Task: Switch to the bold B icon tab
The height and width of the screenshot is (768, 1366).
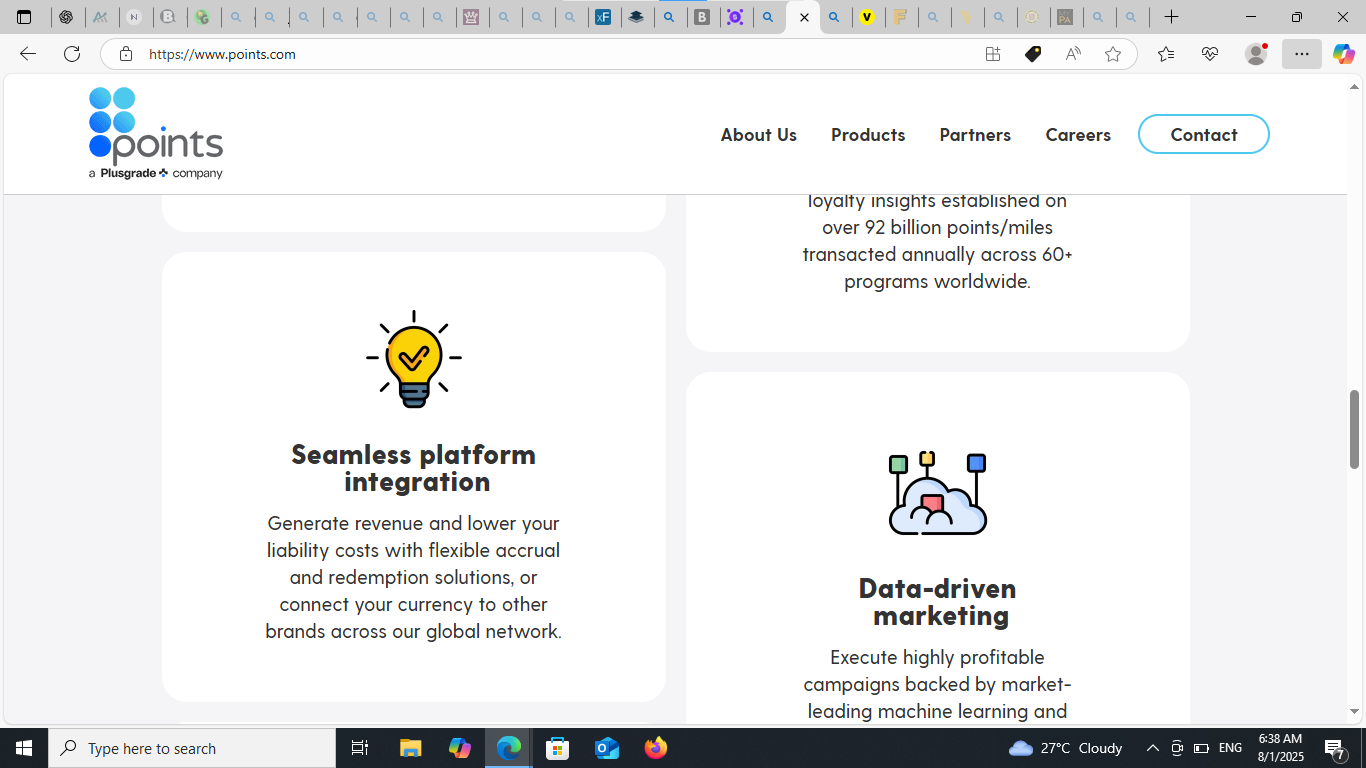Action: (702, 17)
